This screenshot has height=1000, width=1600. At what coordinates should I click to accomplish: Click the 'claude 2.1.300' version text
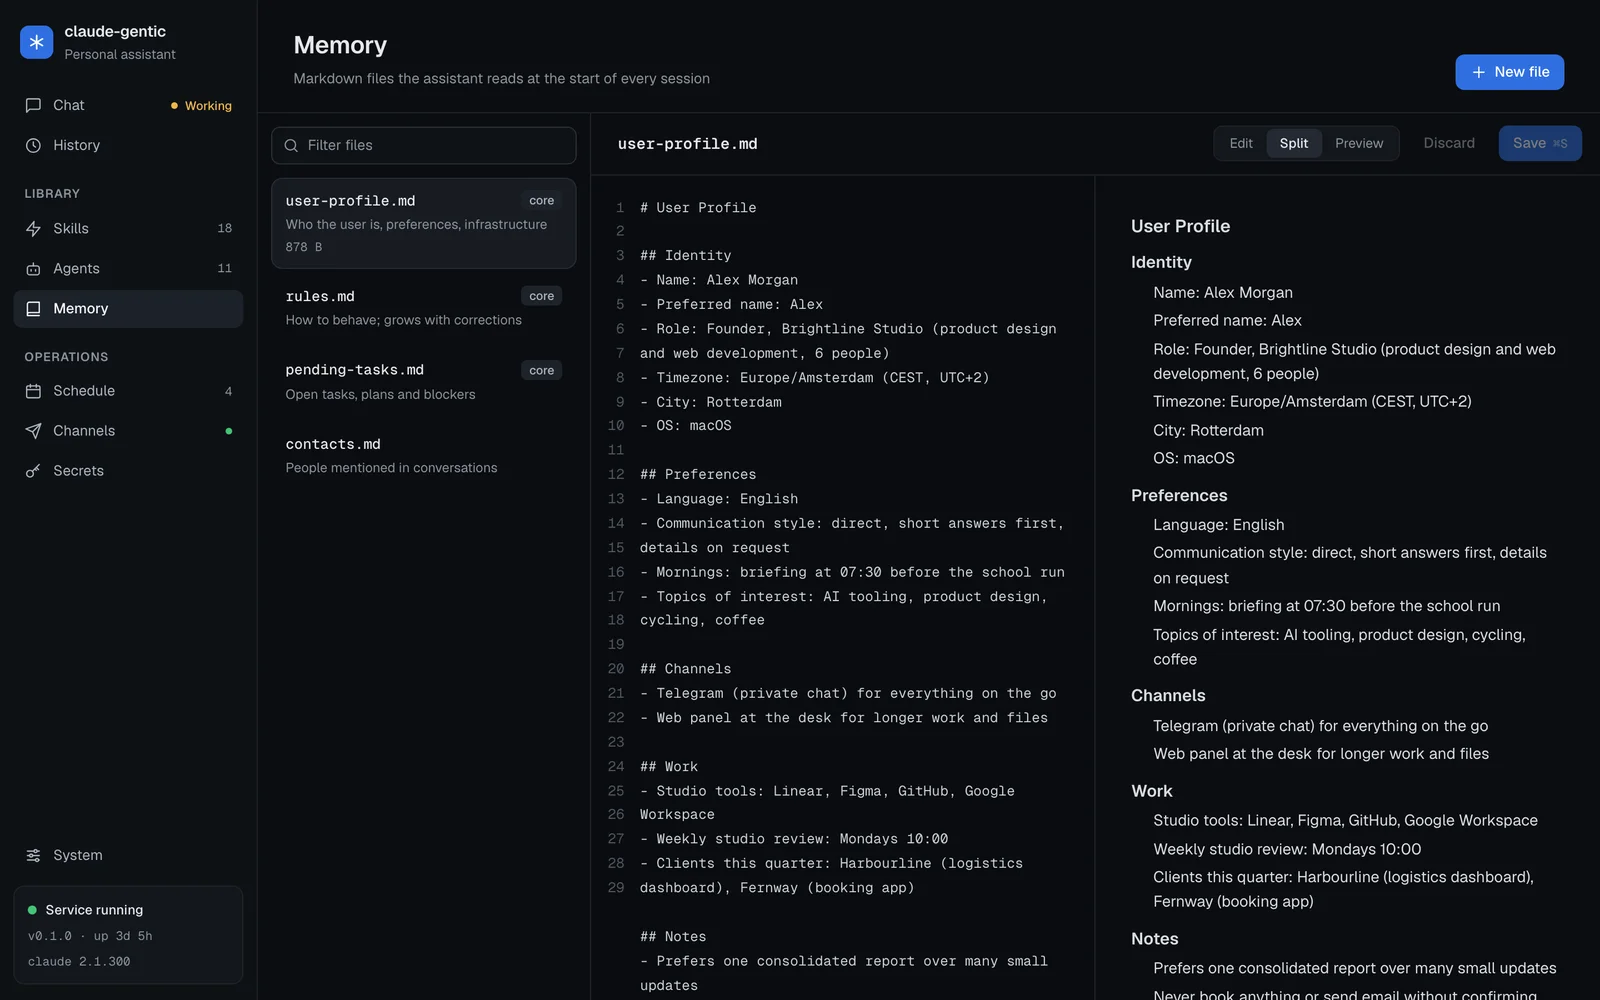click(79, 962)
